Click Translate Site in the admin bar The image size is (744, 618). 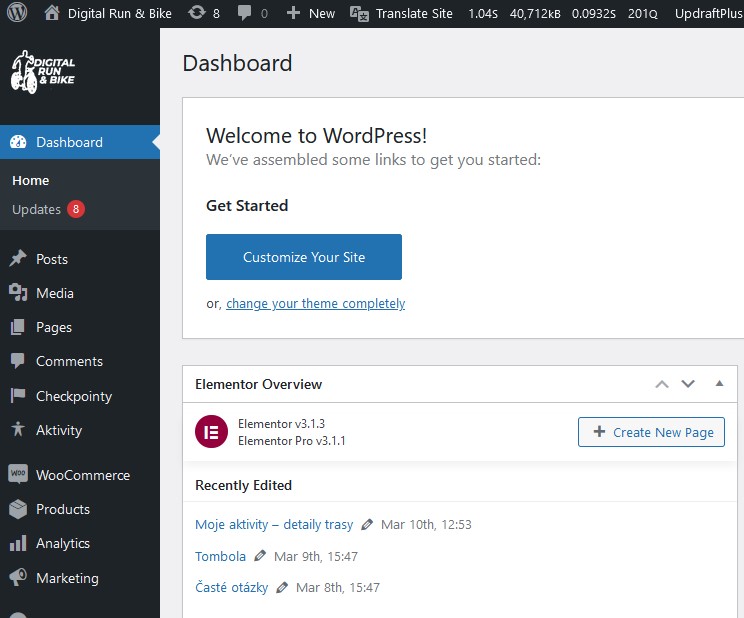point(414,13)
